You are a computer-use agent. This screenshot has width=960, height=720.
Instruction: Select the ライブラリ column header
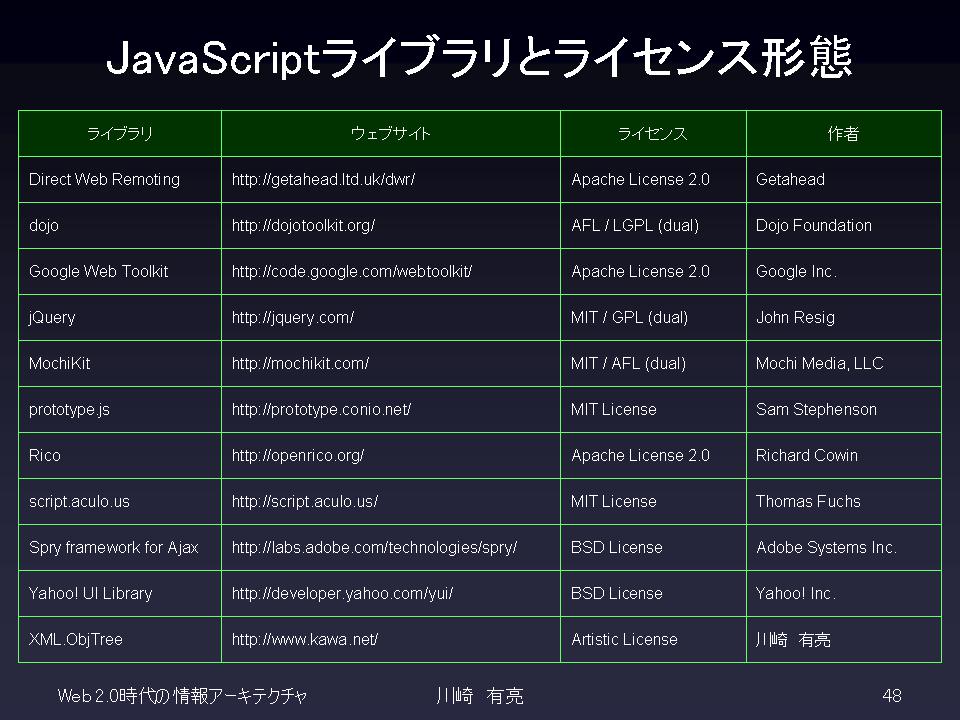coord(120,133)
